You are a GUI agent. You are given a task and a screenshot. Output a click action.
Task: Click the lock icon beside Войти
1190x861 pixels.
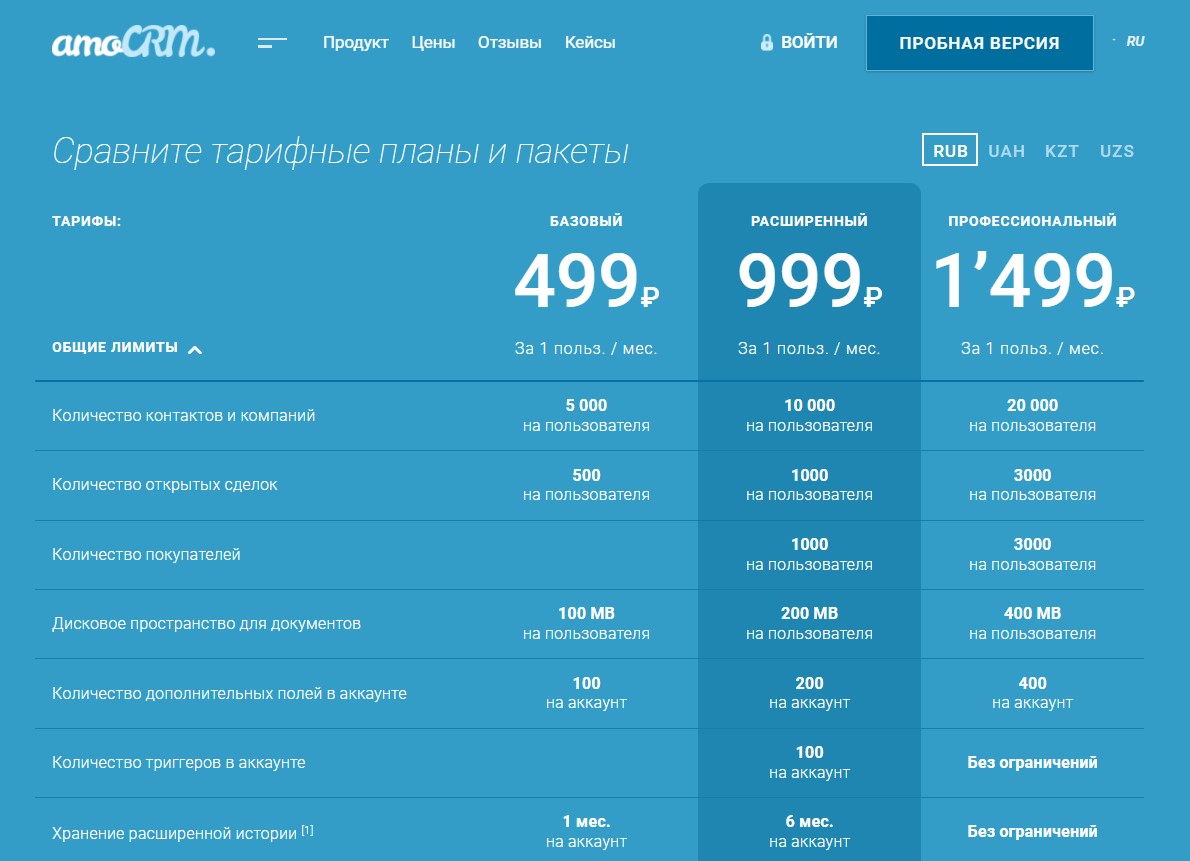click(x=767, y=43)
